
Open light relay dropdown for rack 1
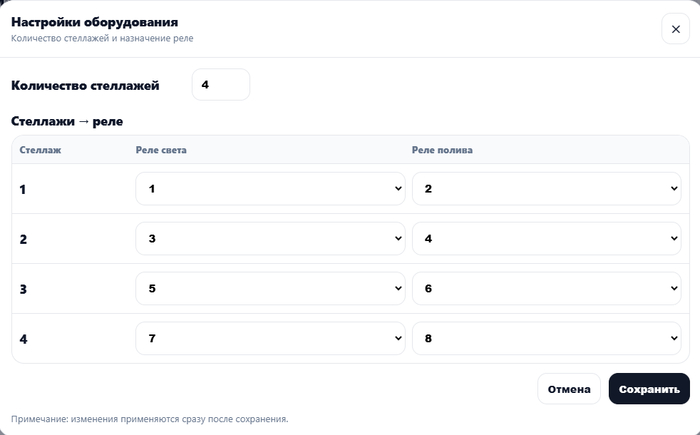tap(270, 189)
